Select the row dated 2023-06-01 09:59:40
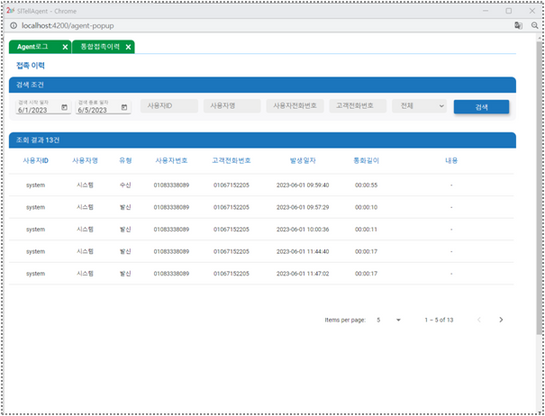The image size is (545, 416). coord(261,185)
